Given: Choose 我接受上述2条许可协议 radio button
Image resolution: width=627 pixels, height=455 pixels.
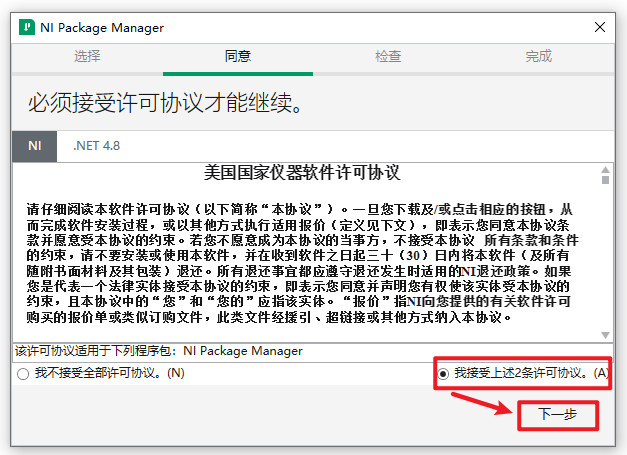Looking at the screenshot, I should click(x=442, y=374).
